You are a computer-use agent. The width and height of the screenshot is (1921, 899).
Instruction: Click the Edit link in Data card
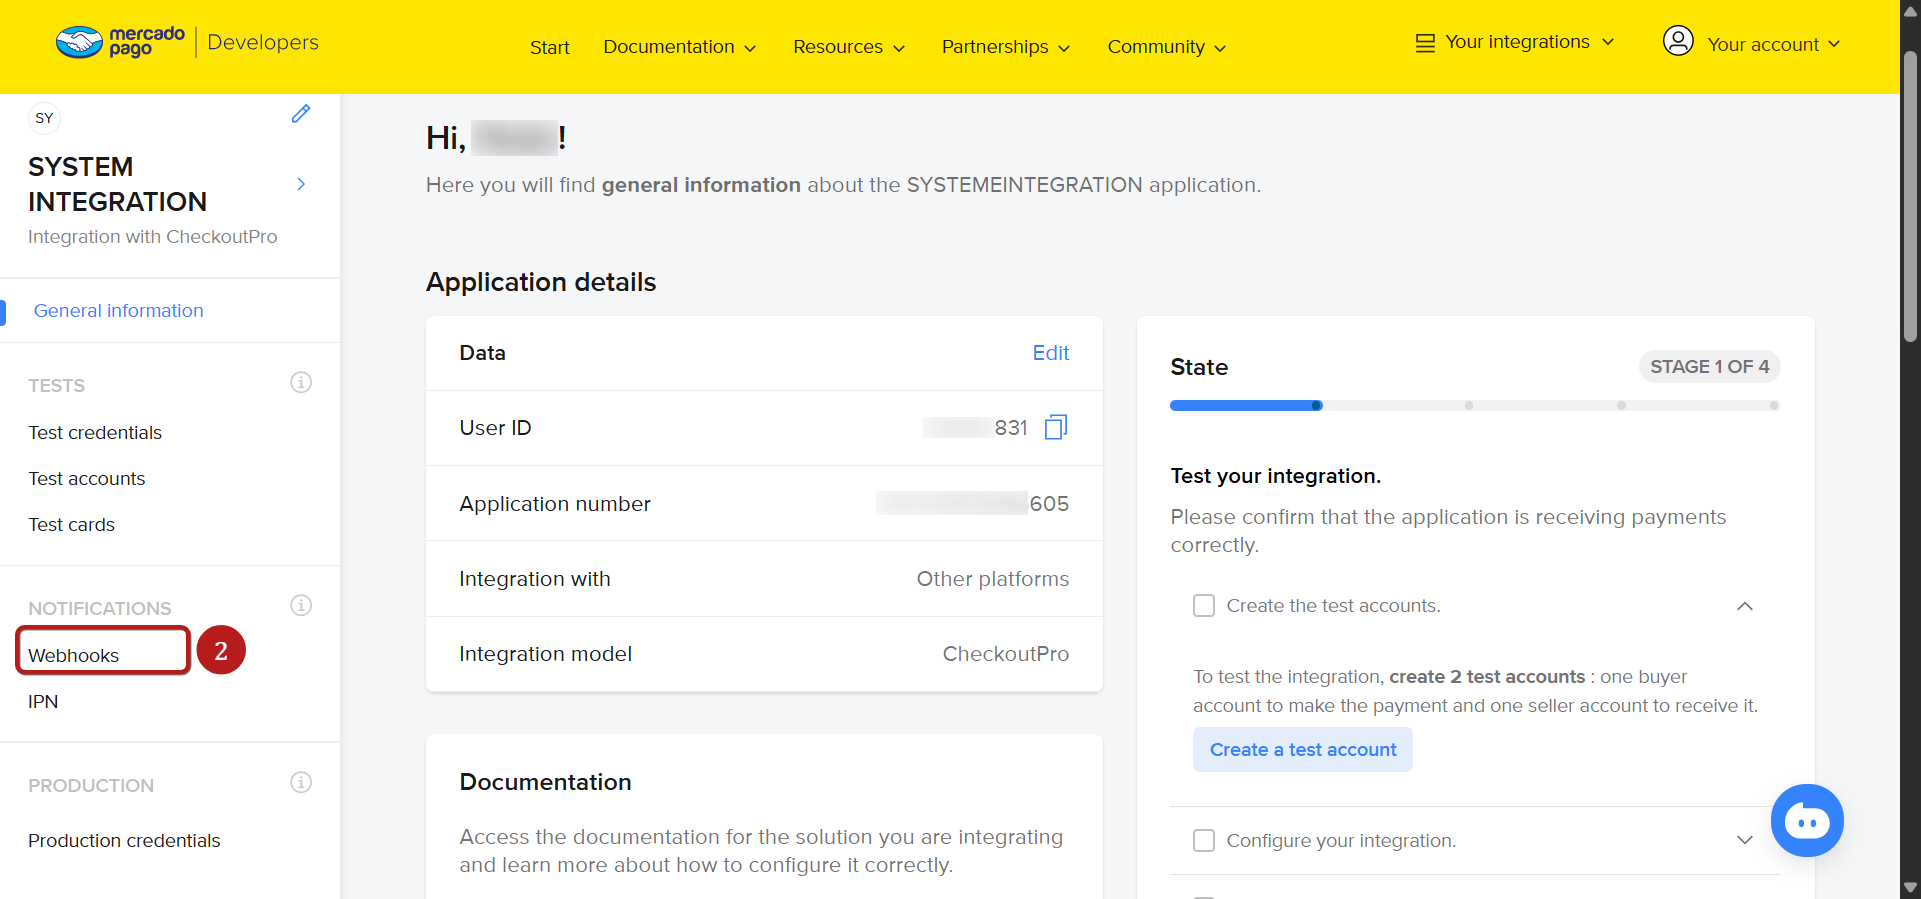(1050, 353)
